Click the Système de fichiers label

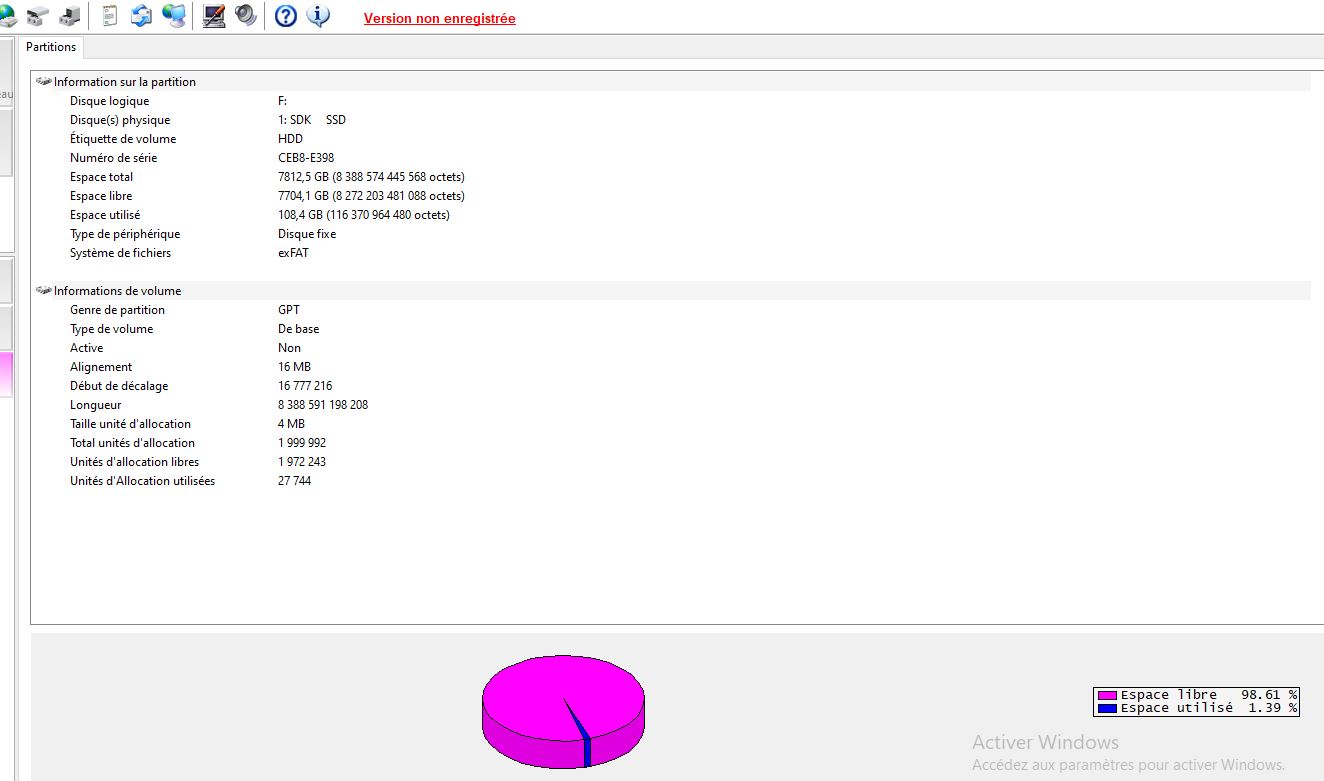point(120,253)
